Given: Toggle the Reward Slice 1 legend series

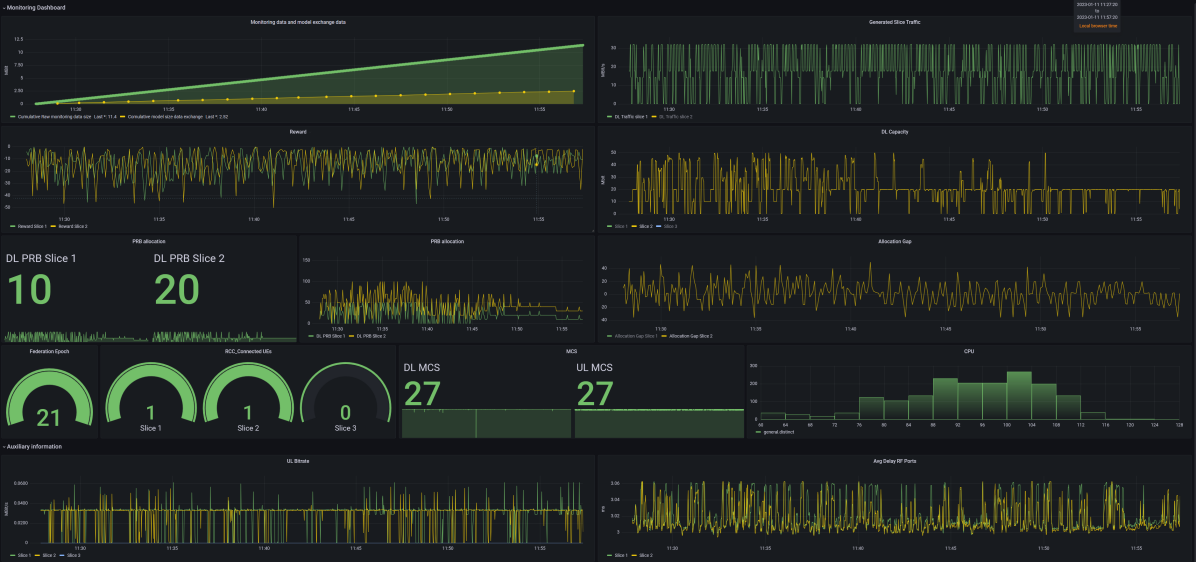Looking at the screenshot, I should coord(32,227).
